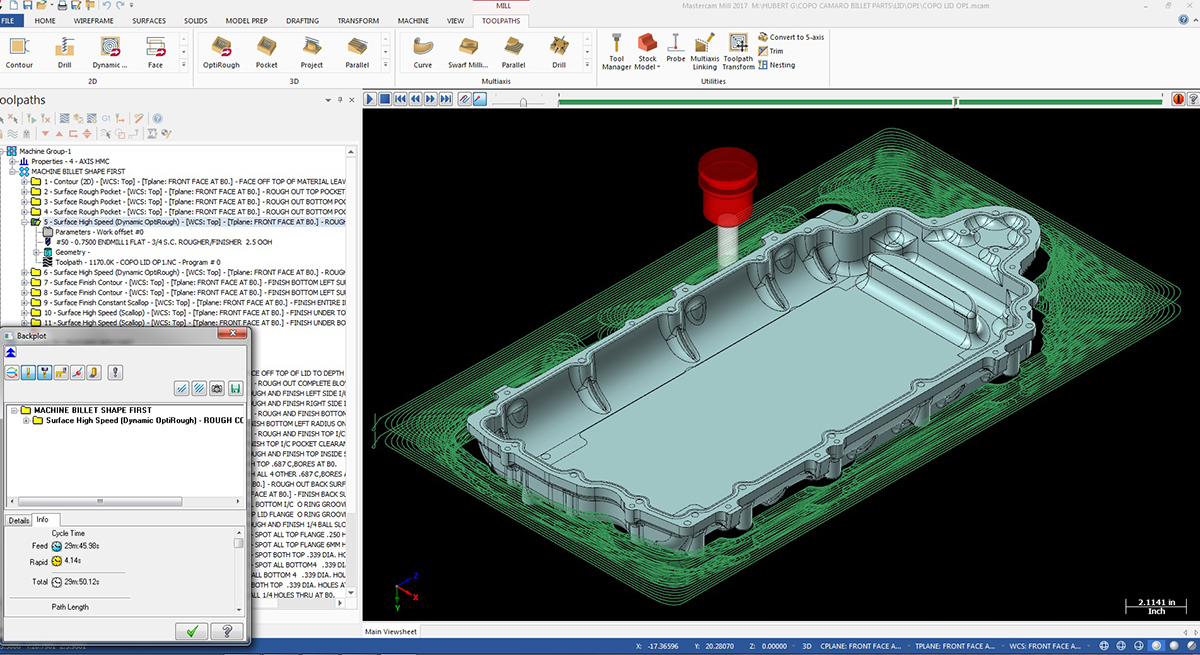Expand the 2D toolpath gallery
Screen dimensions: 1200x655
pos(184,67)
